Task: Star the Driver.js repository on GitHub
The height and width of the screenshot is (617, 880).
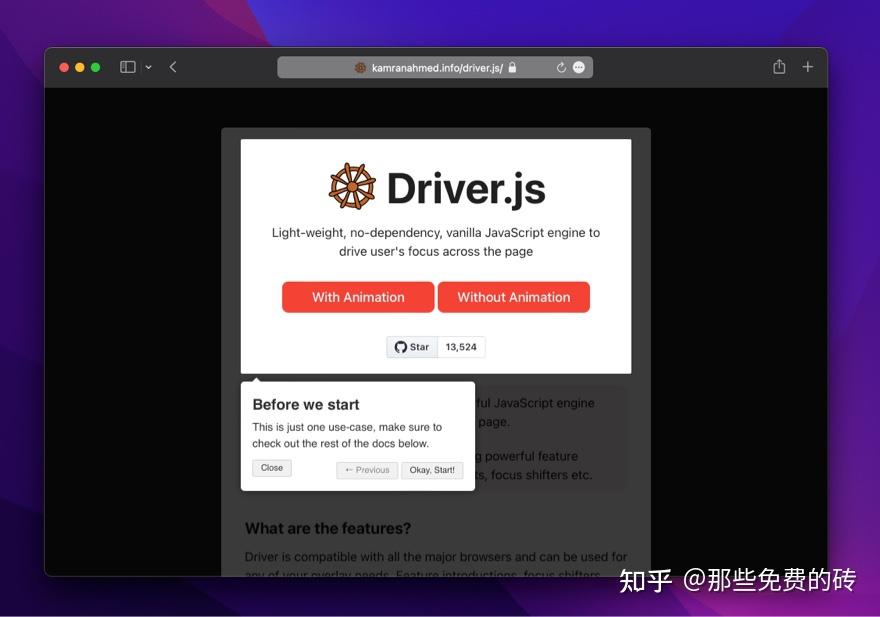Action: pos(412,346)
